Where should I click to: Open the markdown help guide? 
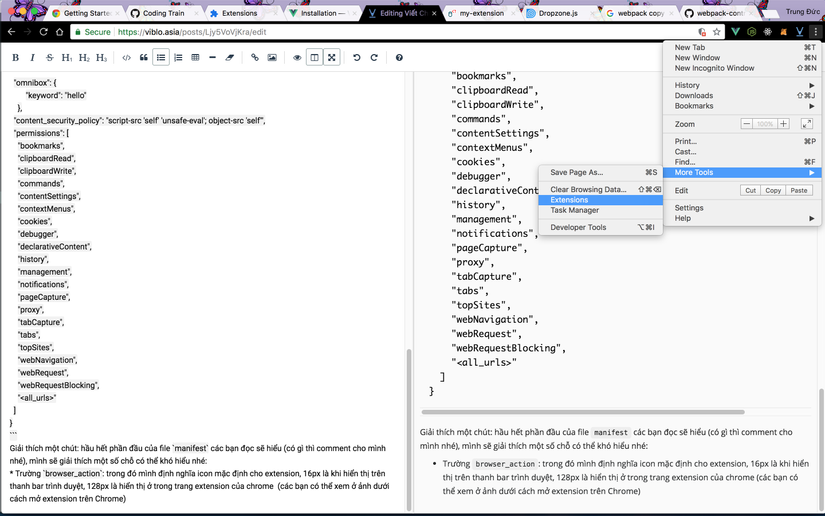pyautogui.click(x=399, y=58)
